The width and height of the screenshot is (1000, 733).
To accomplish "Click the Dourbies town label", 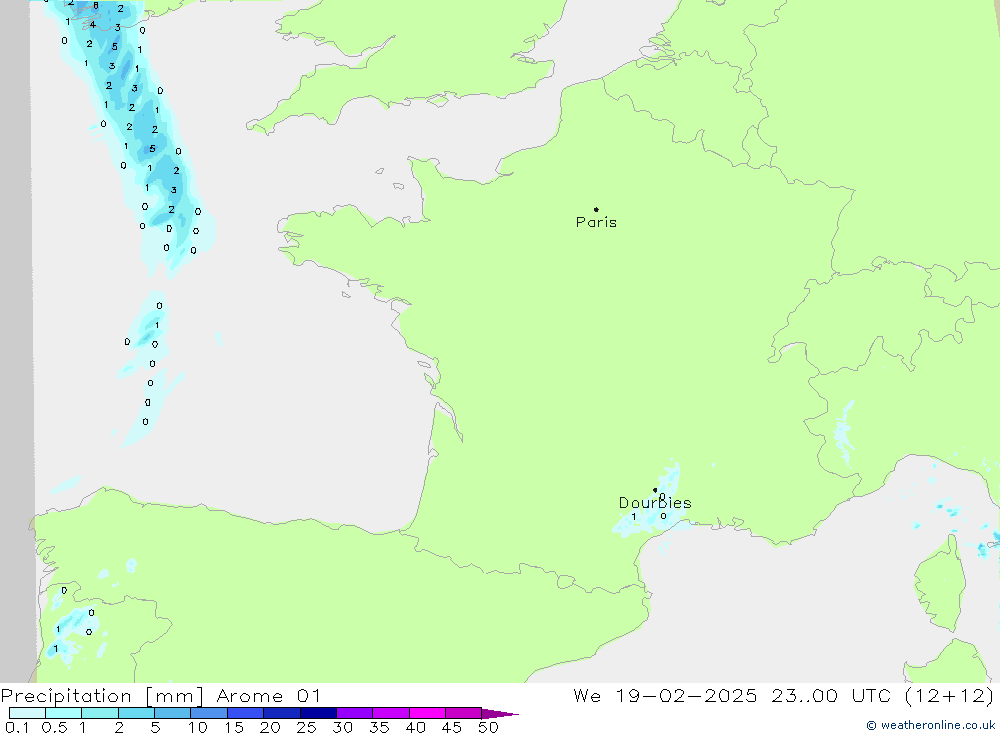I will click(655, 503).
